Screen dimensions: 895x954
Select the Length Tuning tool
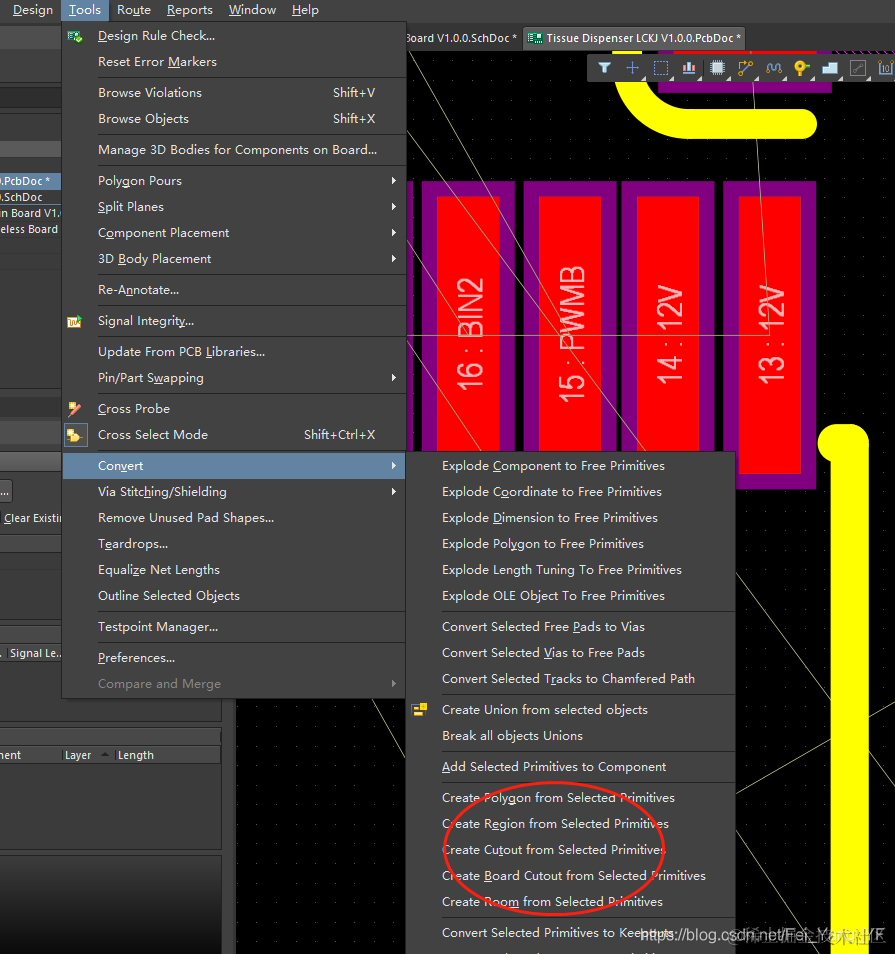click(x=773, y=68)
